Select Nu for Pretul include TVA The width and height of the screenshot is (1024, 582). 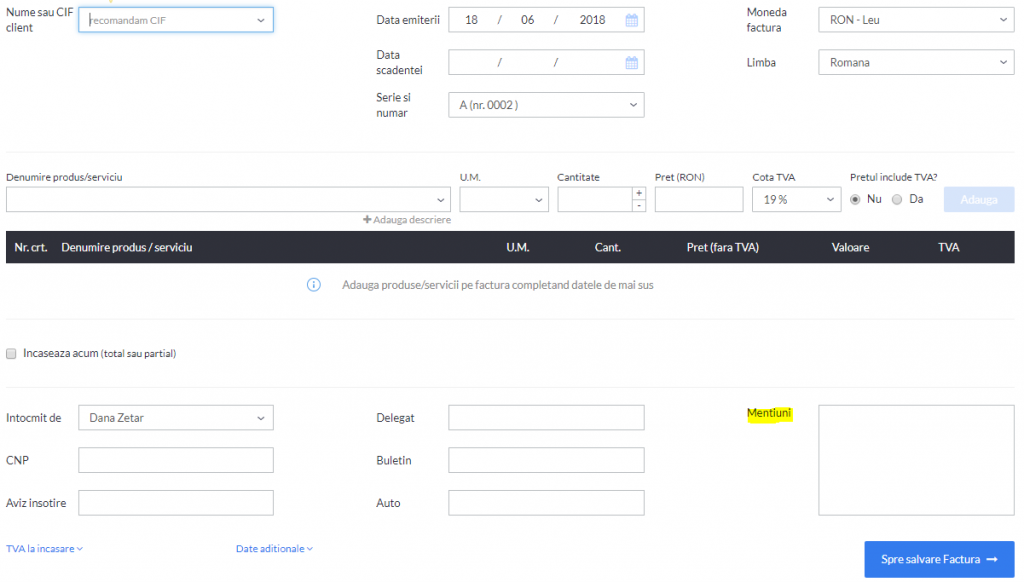(x=855, y=199)
